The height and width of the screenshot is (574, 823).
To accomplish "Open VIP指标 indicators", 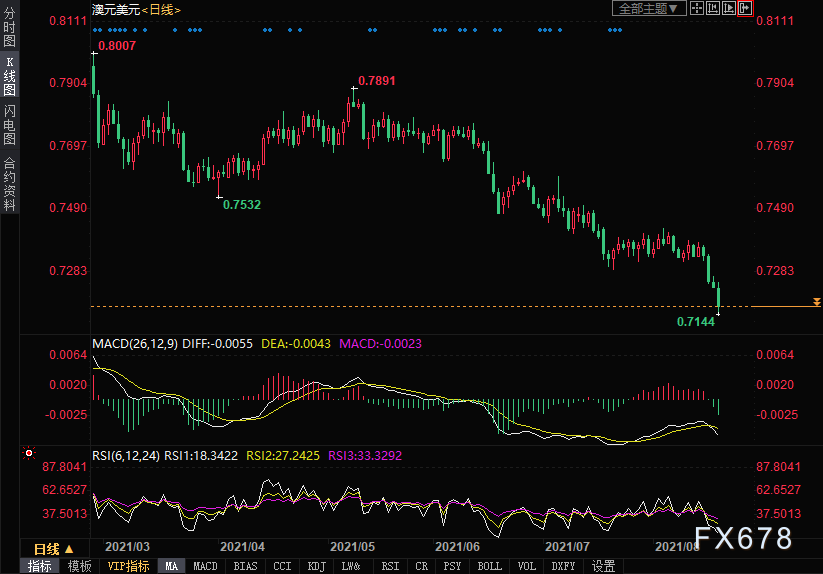I will (129, 566).
